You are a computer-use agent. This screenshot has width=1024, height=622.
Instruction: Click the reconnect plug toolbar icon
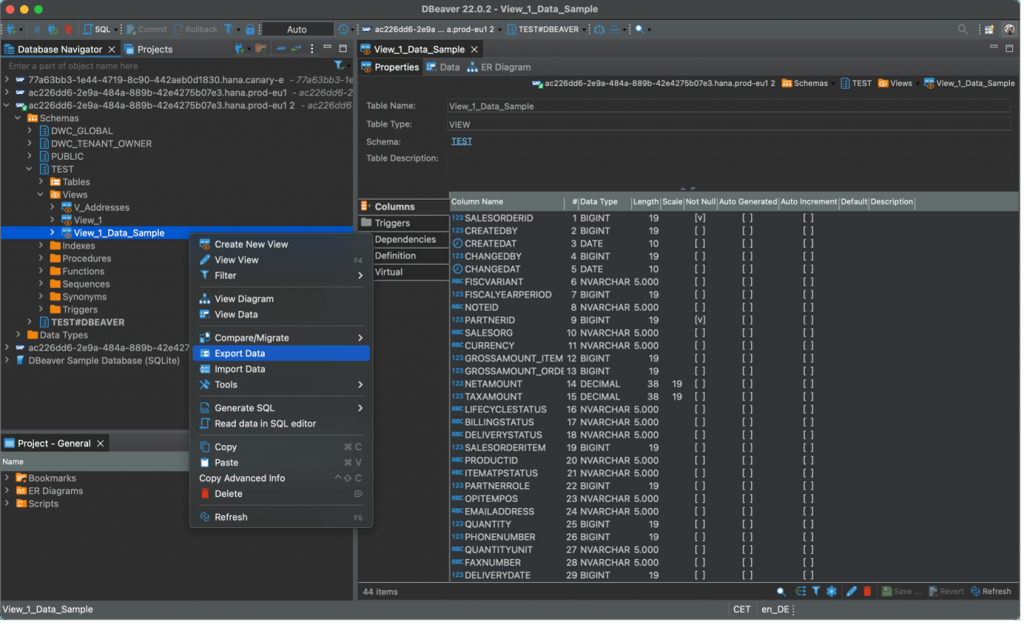click(x=53, y=29)
